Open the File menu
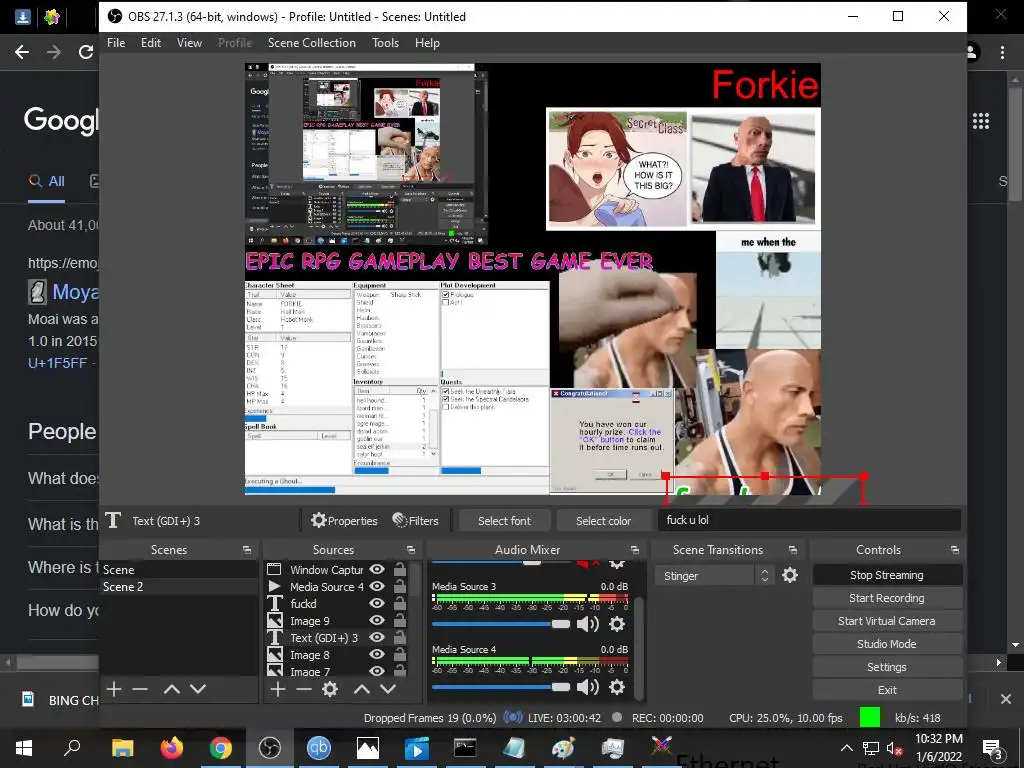Image resolution: width=1024 pixels, height=768 pixels. click(116, 43)
